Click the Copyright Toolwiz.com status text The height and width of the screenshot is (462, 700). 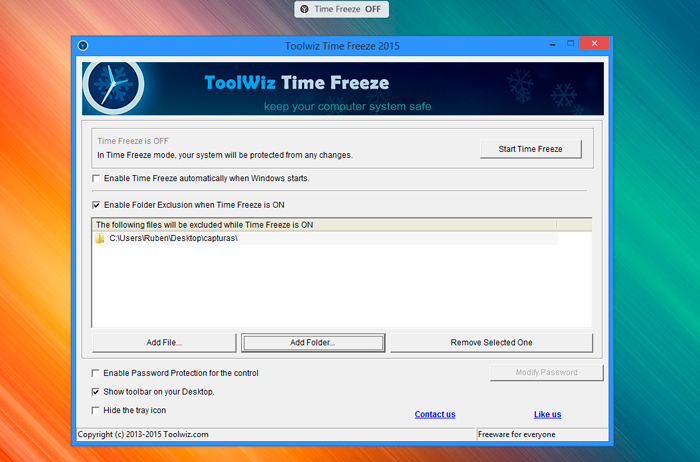tap(143, 434)
